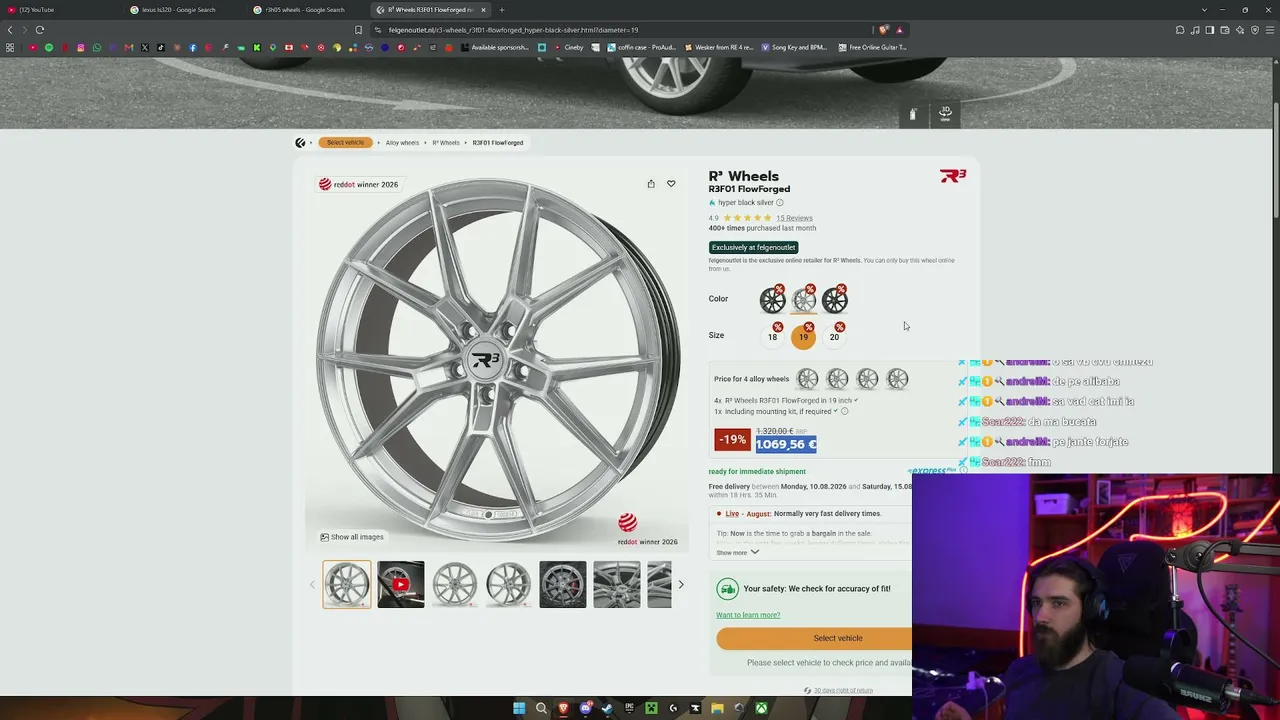Click Show all images button
Viewport: 1280px width, 720px height.
pyautogui.click(x=352, y=537)
